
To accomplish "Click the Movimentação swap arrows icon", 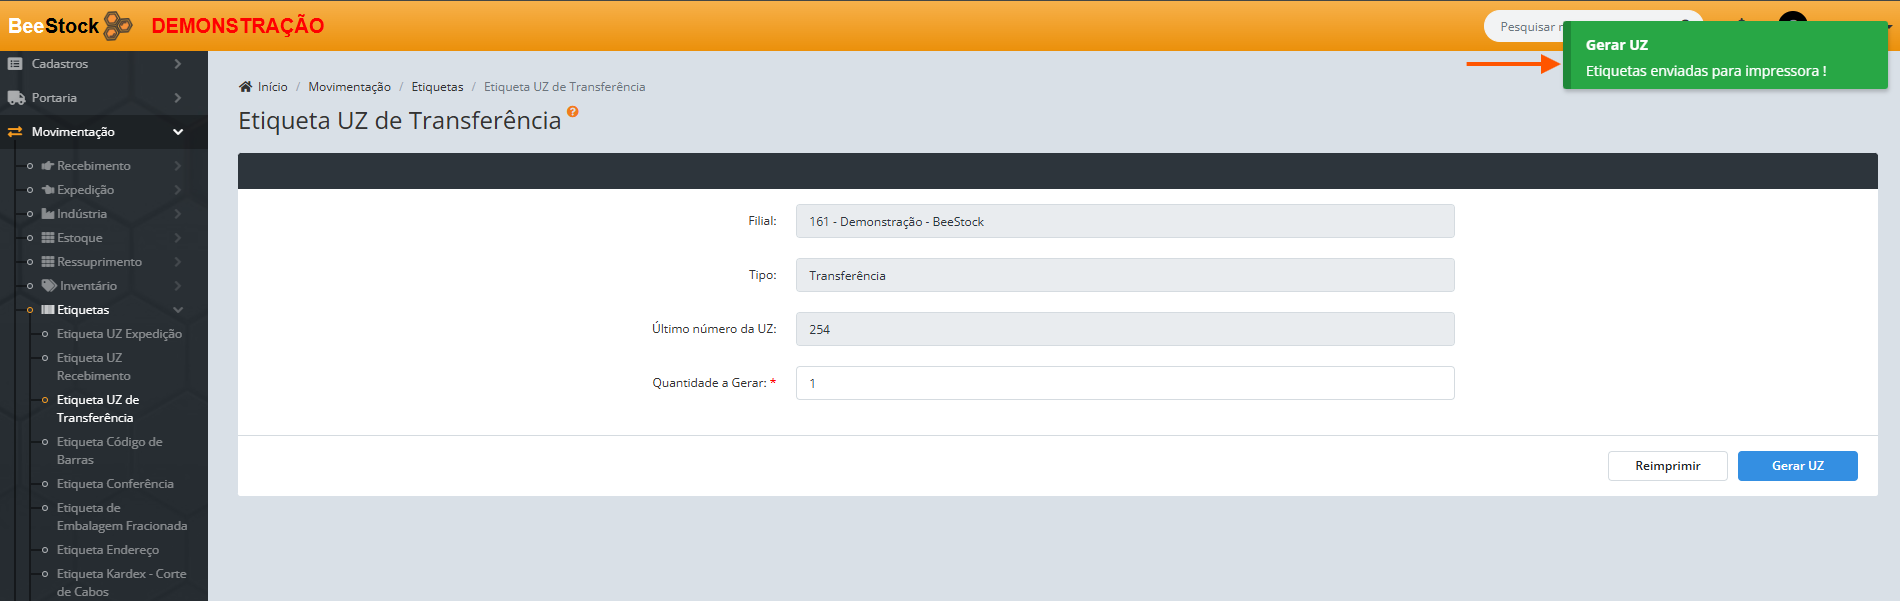I will click(15, 132).
